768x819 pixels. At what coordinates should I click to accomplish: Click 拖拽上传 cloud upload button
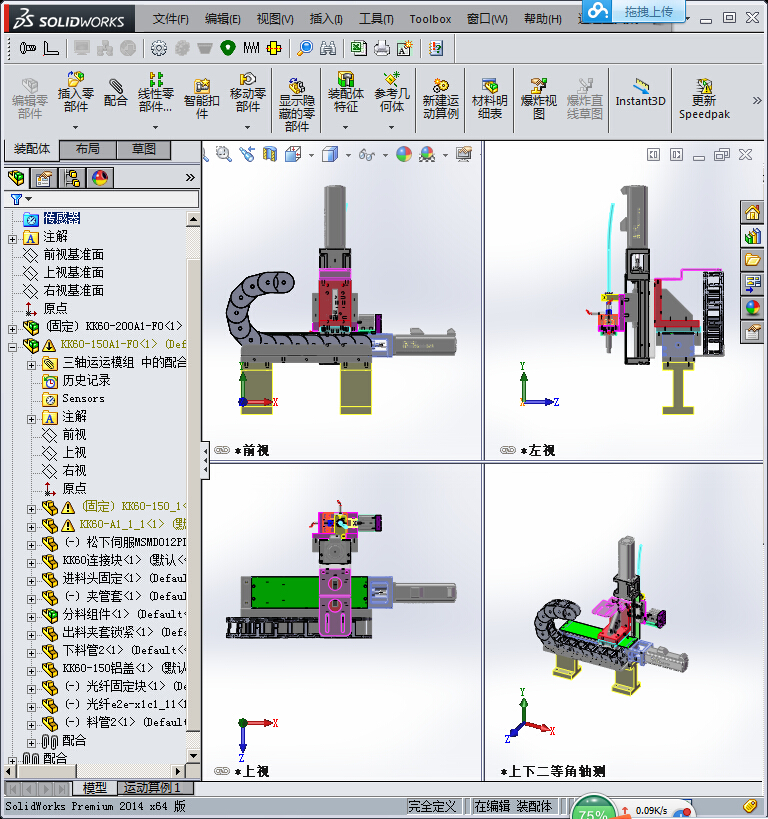[x=634, y=11]
